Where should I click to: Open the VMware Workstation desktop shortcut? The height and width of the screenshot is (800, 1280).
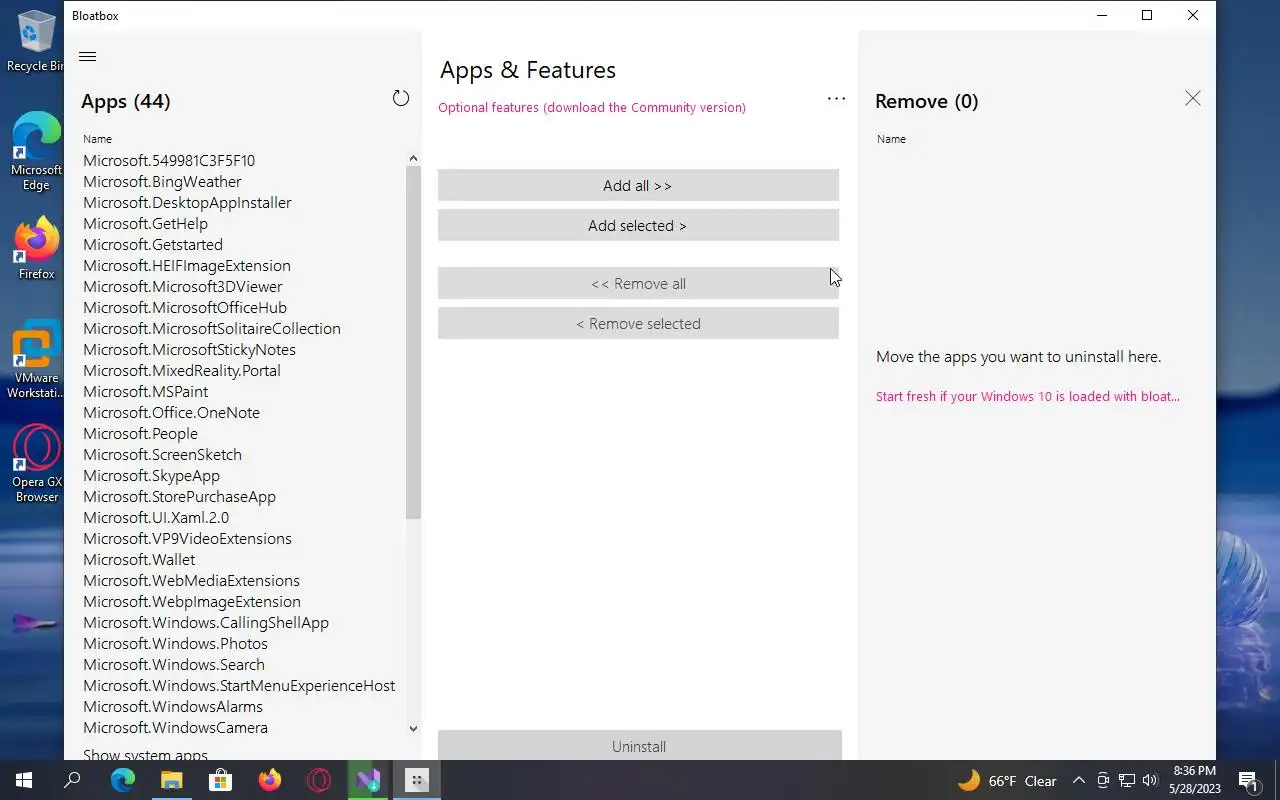(36, 360)
